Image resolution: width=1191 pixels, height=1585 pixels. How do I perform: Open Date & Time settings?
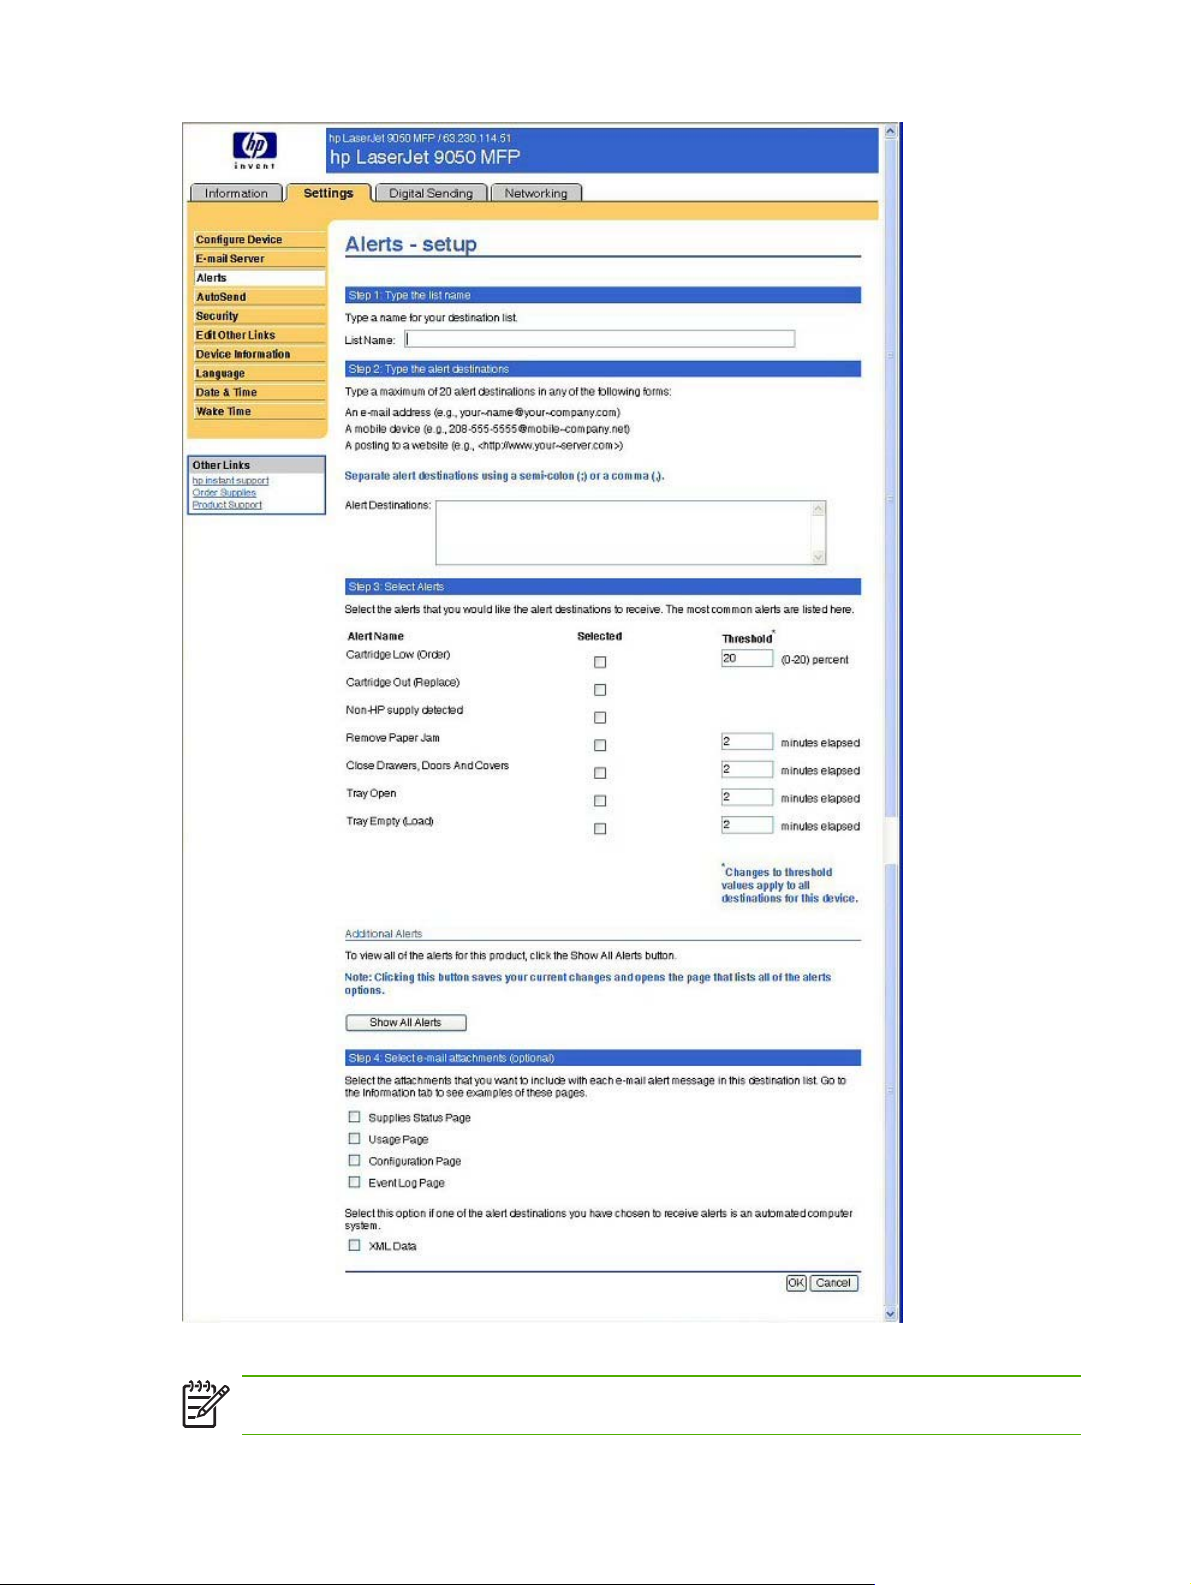(x=259, y=392)
